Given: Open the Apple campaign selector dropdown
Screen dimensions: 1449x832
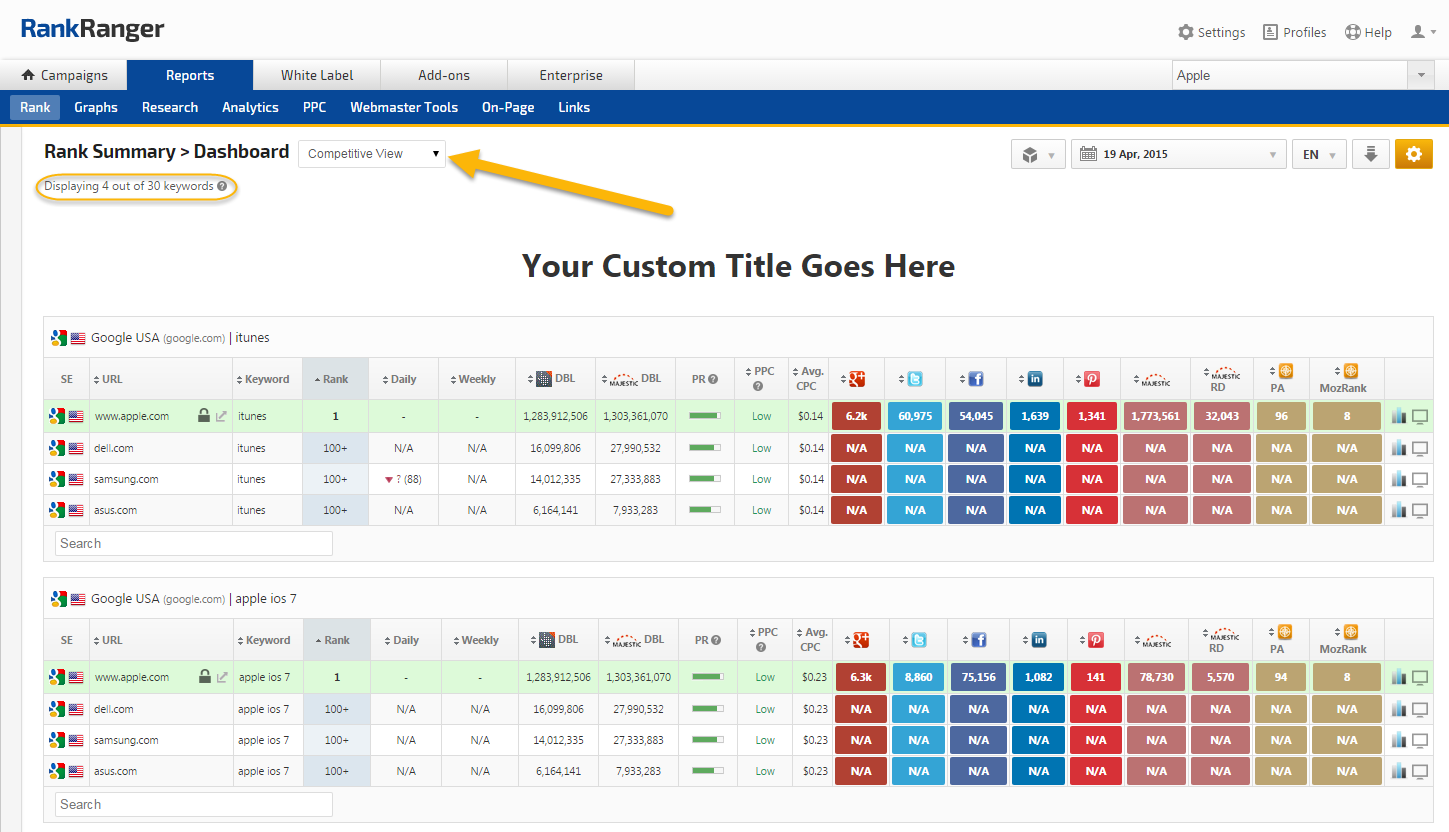Looking at the screenshot, I should (1303, 75).
